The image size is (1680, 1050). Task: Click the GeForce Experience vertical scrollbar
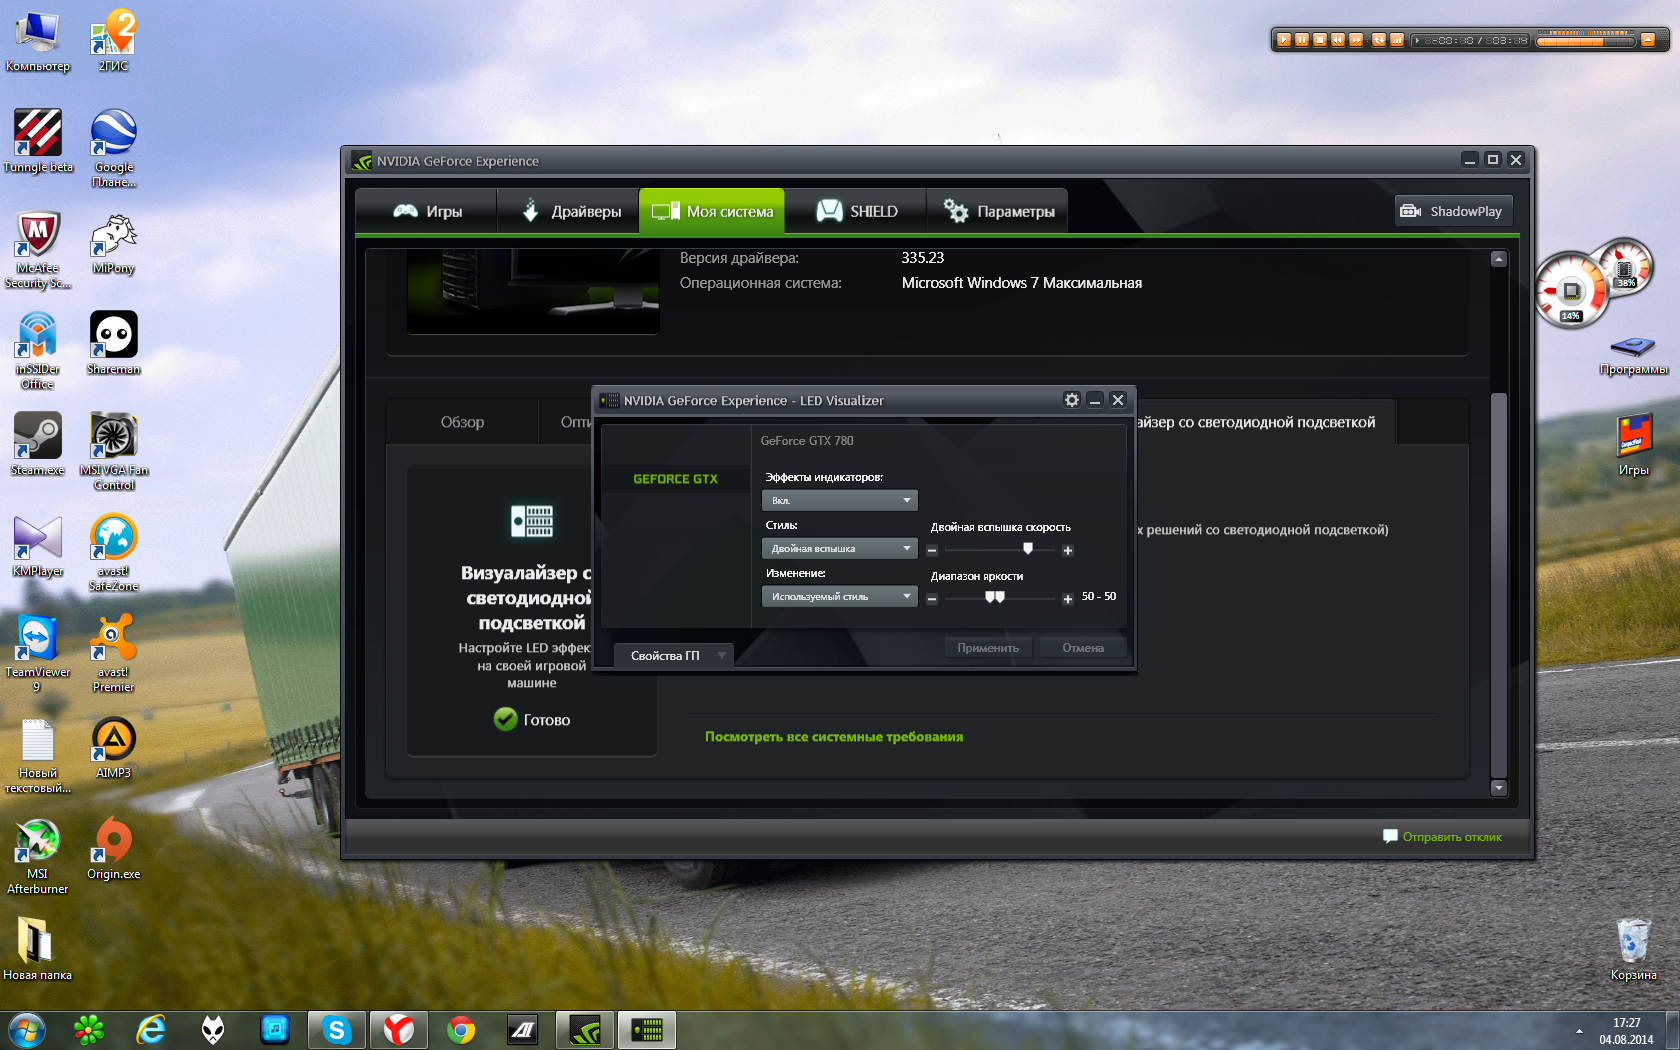click(1498, 585)
